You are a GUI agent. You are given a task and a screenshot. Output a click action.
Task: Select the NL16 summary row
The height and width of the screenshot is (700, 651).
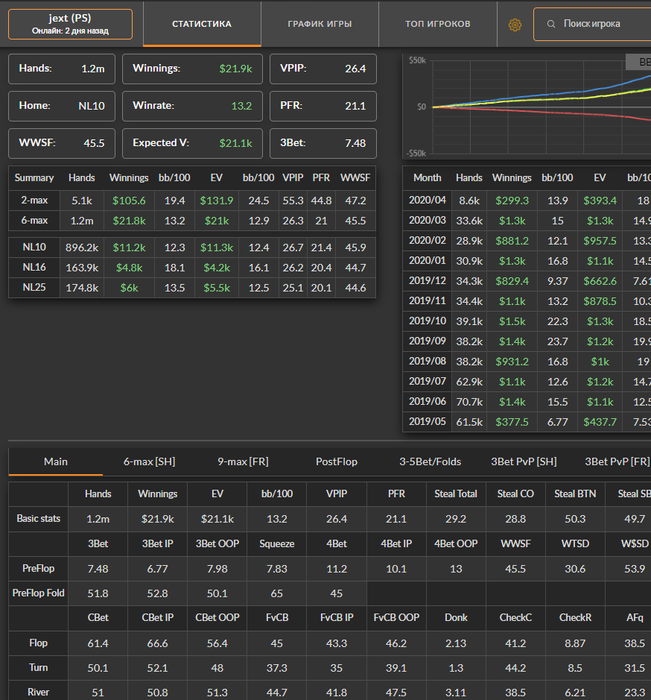click(x=192, y=267)
